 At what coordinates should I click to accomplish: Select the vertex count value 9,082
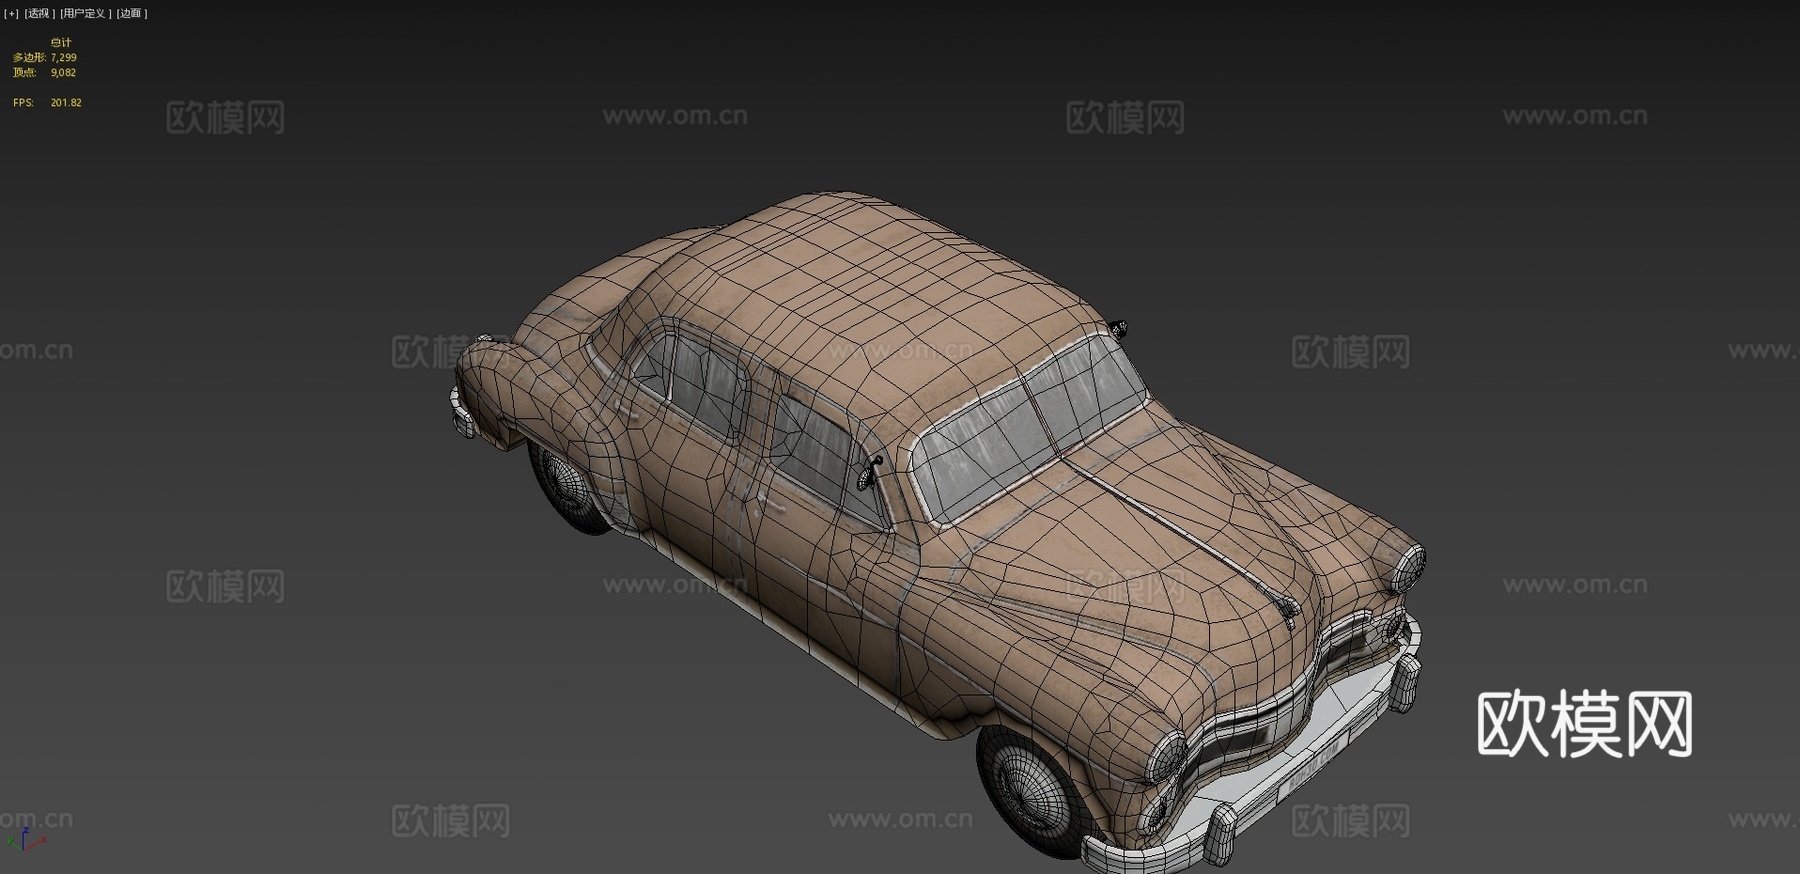64,73
